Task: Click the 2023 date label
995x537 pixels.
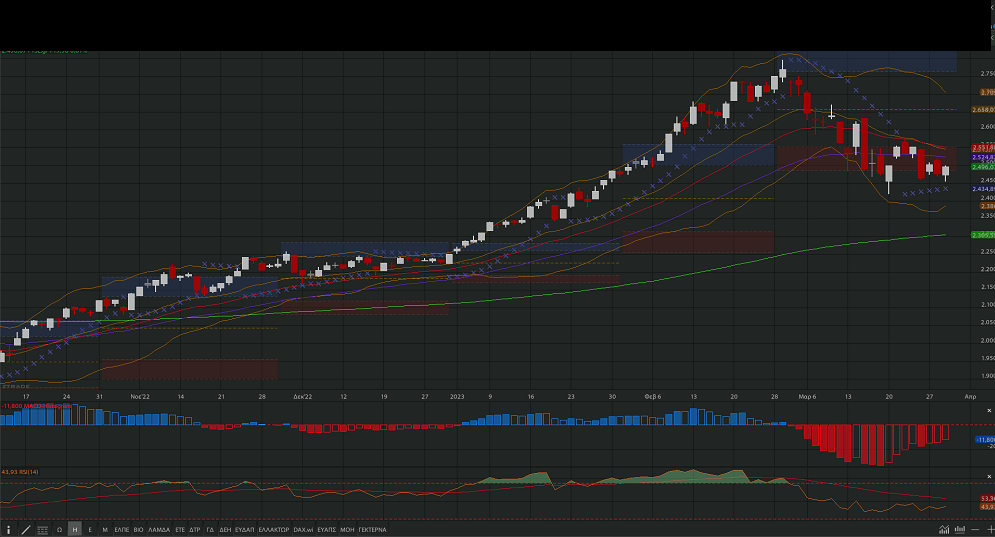Action: click(x=457, y=396)
